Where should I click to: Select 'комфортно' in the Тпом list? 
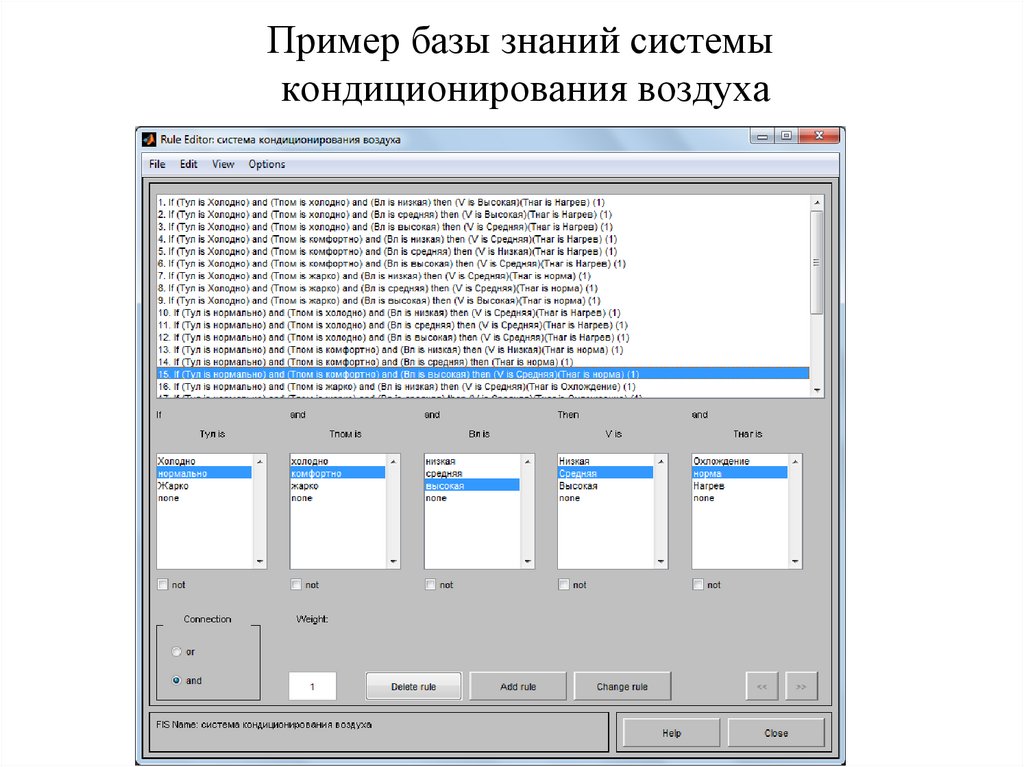coord(338,474)
